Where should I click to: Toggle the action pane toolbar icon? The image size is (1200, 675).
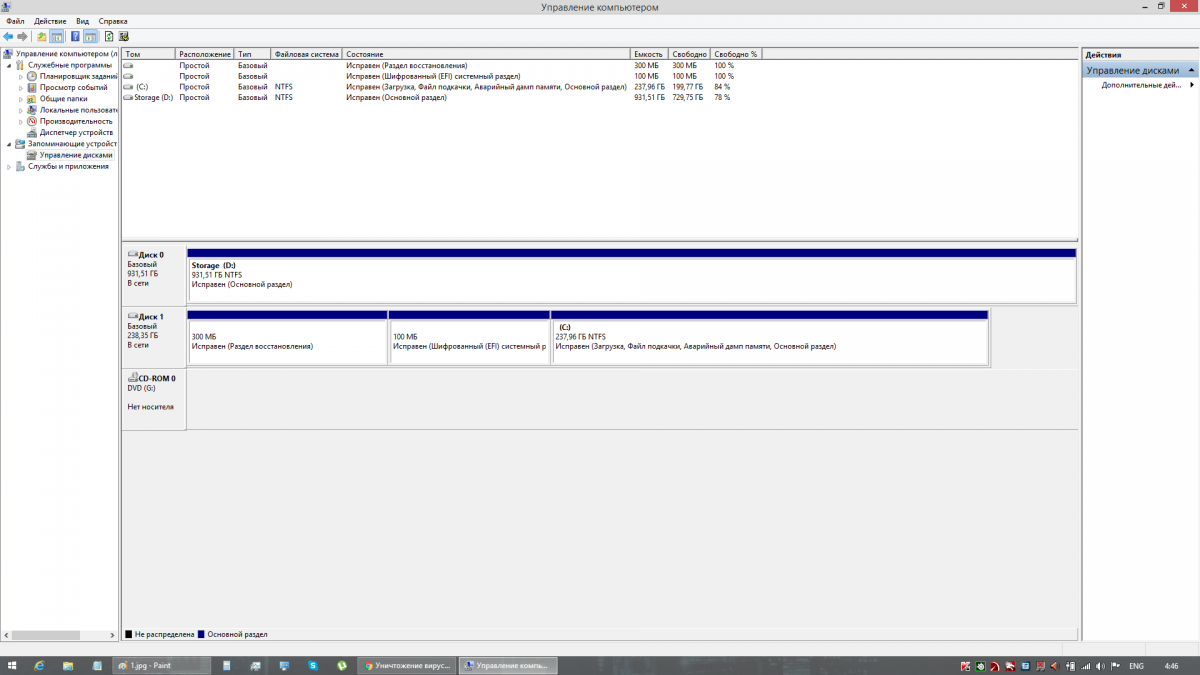click(90, 36)
